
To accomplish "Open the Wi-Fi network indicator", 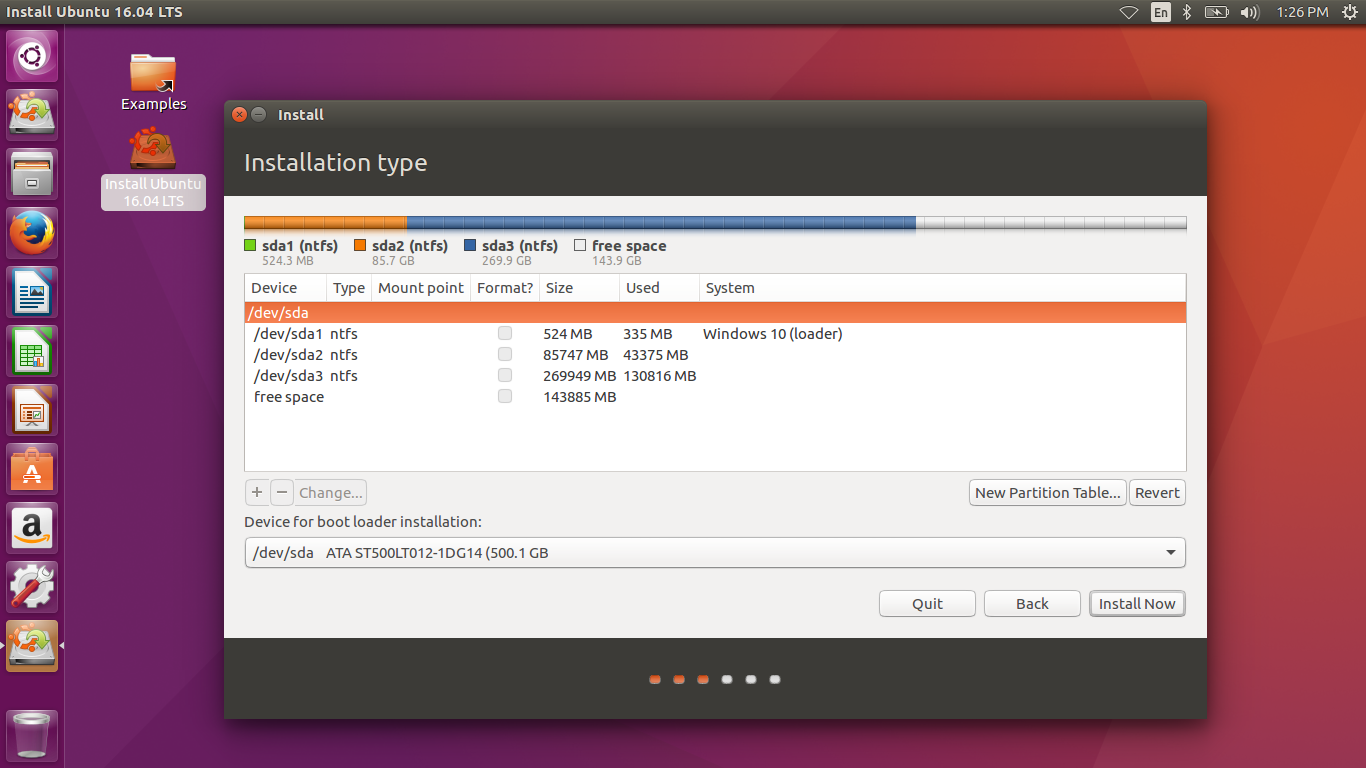I will [1129, 12].
